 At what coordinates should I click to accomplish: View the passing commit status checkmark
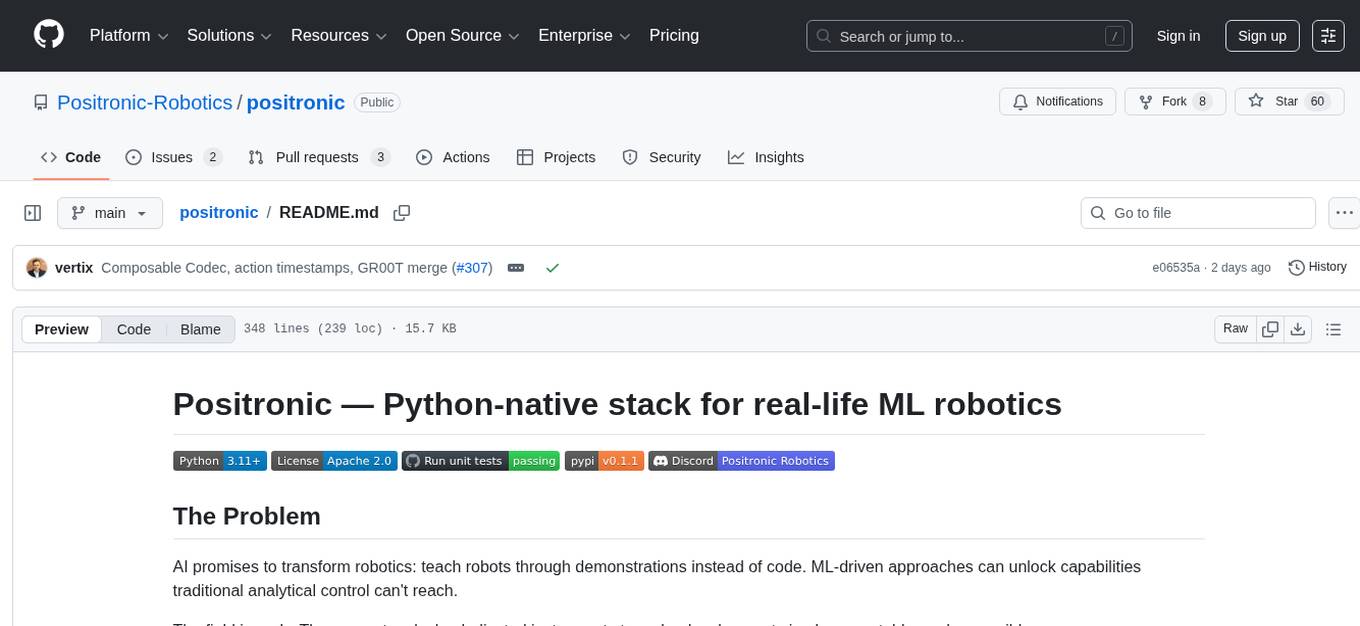[552, 268]
